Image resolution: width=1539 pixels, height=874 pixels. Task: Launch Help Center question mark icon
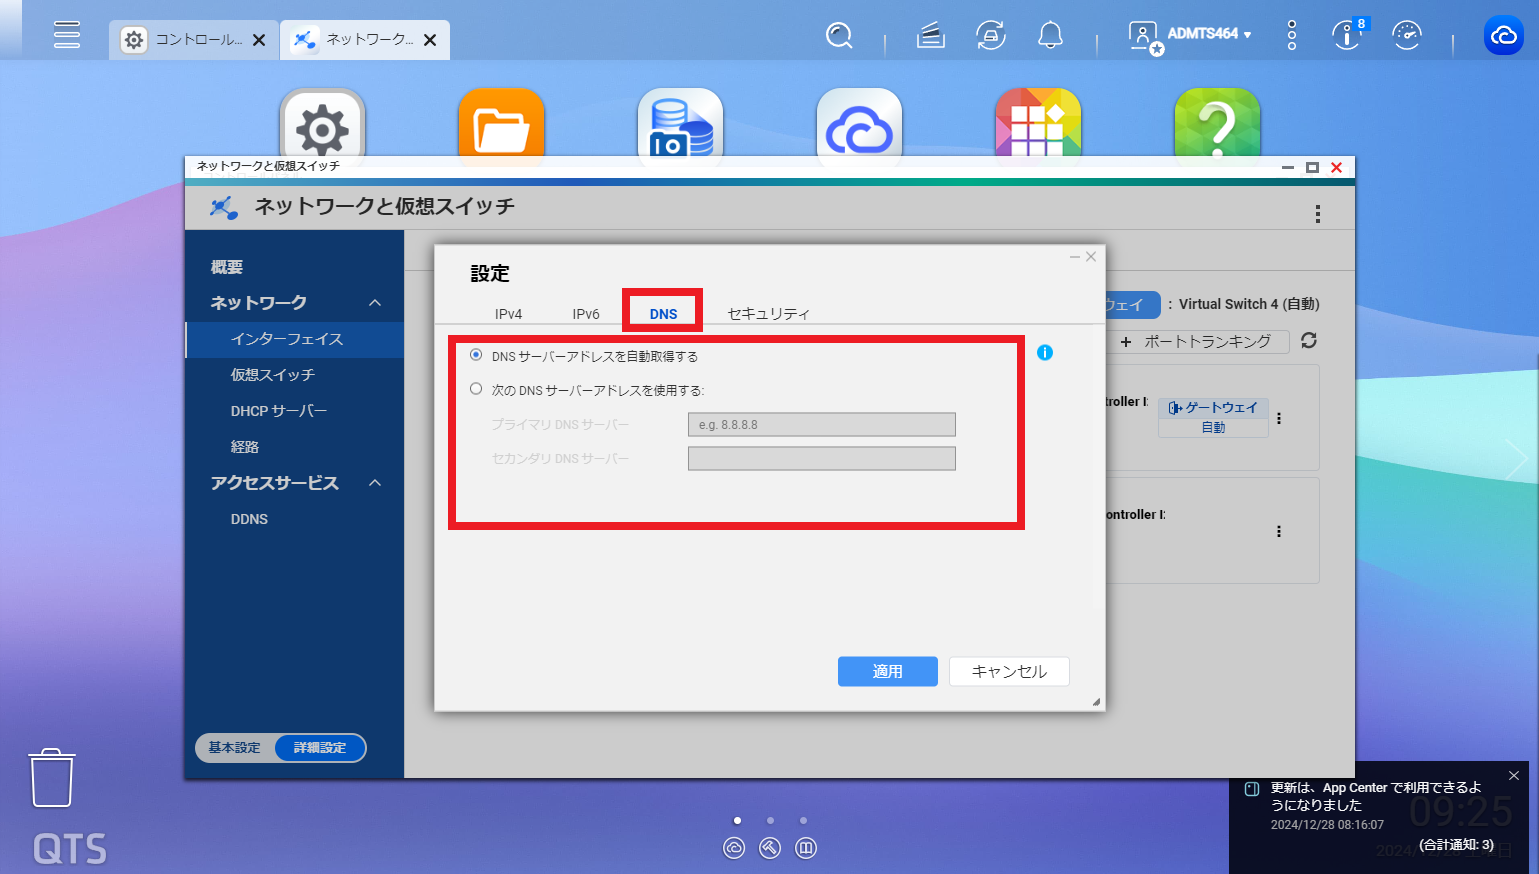[x=1217, y=128]
